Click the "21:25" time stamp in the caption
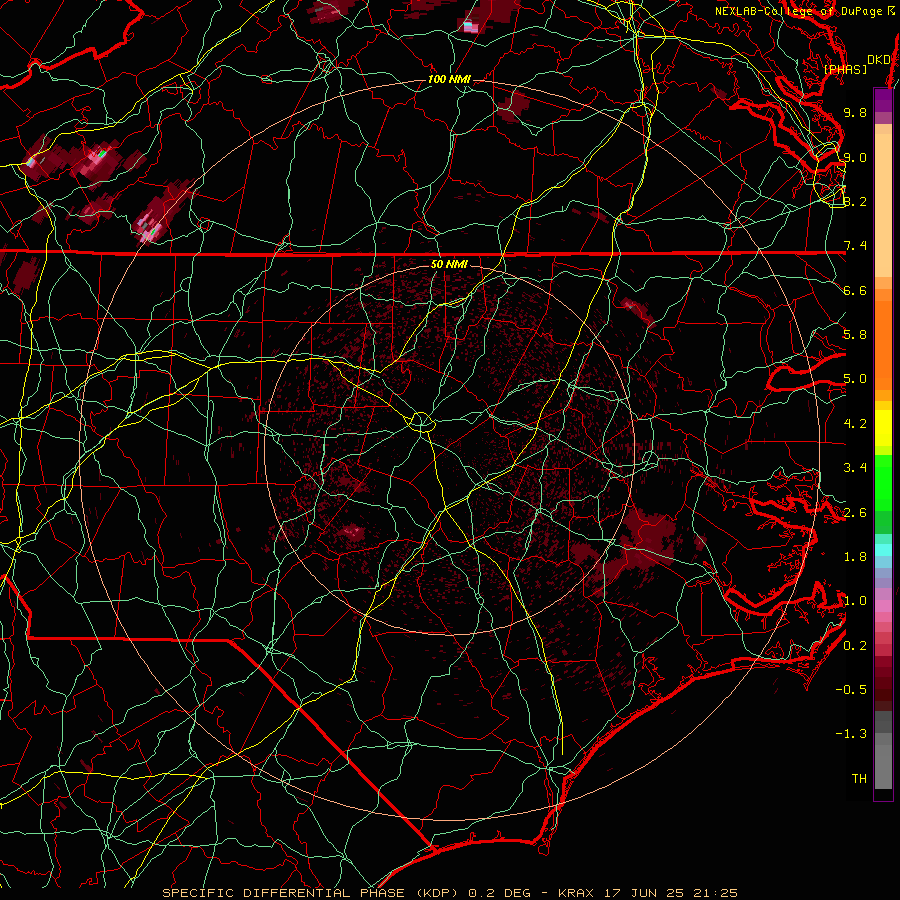 click(x=718, y=893)
